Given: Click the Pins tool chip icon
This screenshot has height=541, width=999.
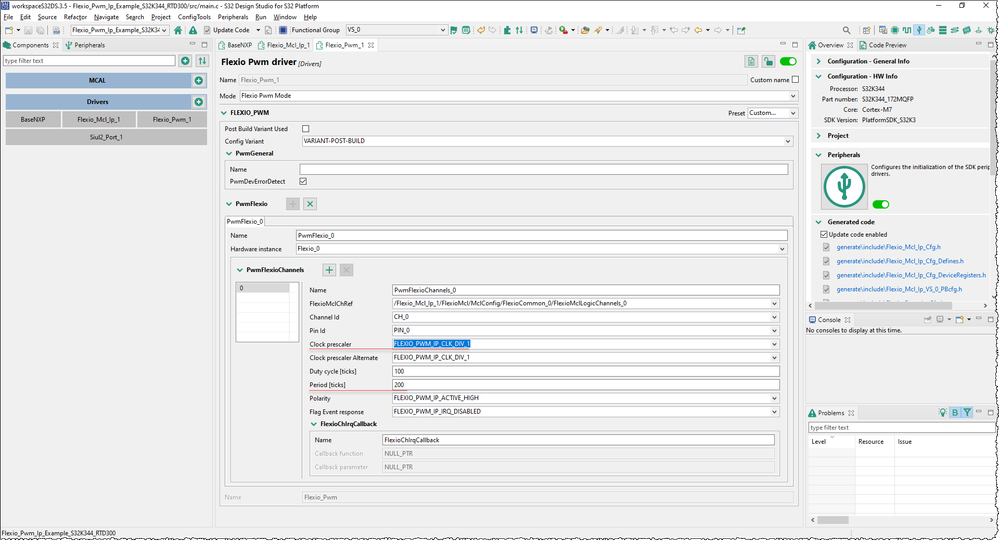Looking at the screenshot, I should [895, 30].
